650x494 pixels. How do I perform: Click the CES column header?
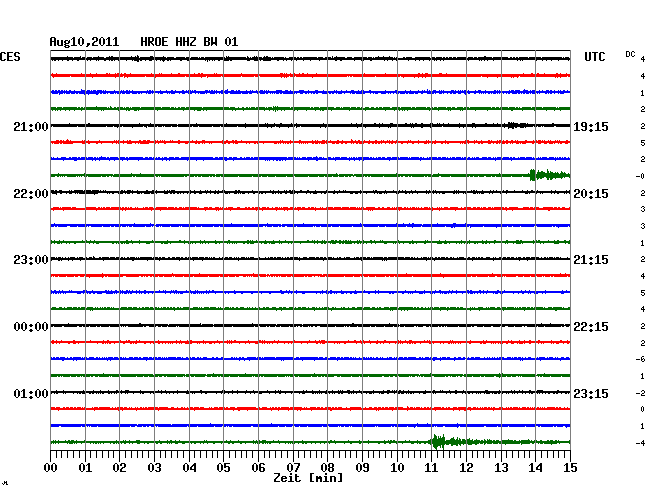[10, 57]
